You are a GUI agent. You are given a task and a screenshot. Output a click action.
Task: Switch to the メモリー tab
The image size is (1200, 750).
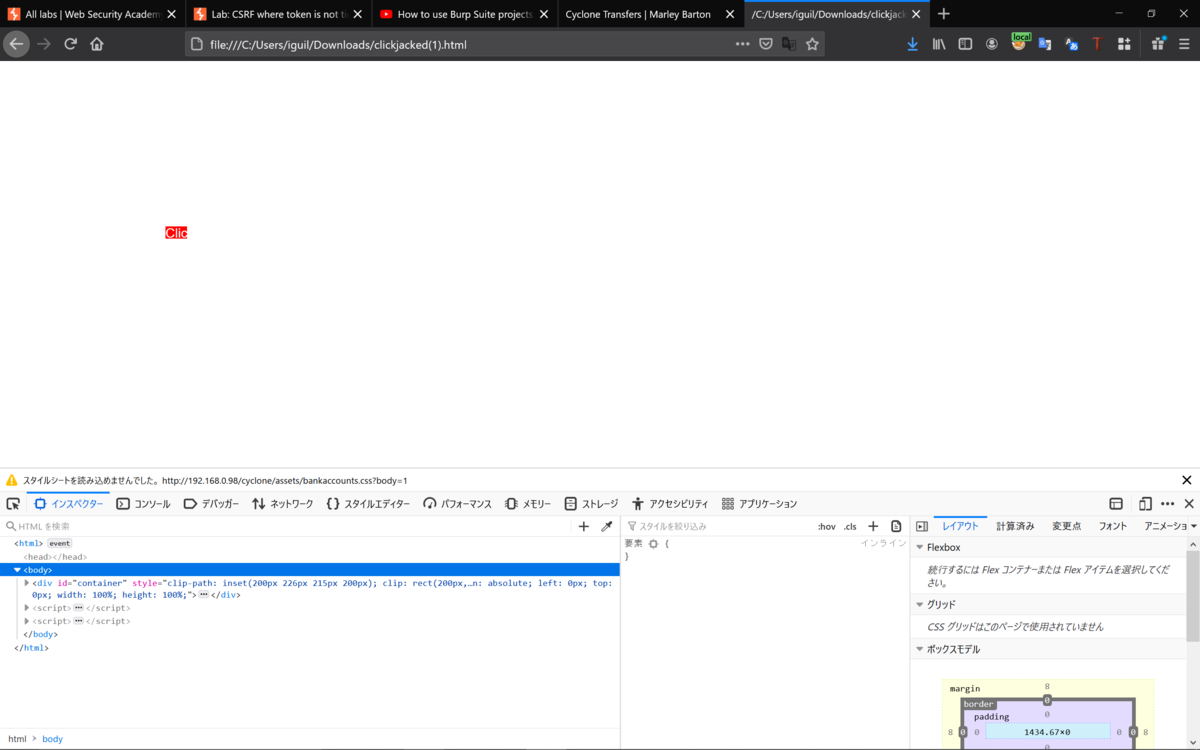tap(528, 504)
